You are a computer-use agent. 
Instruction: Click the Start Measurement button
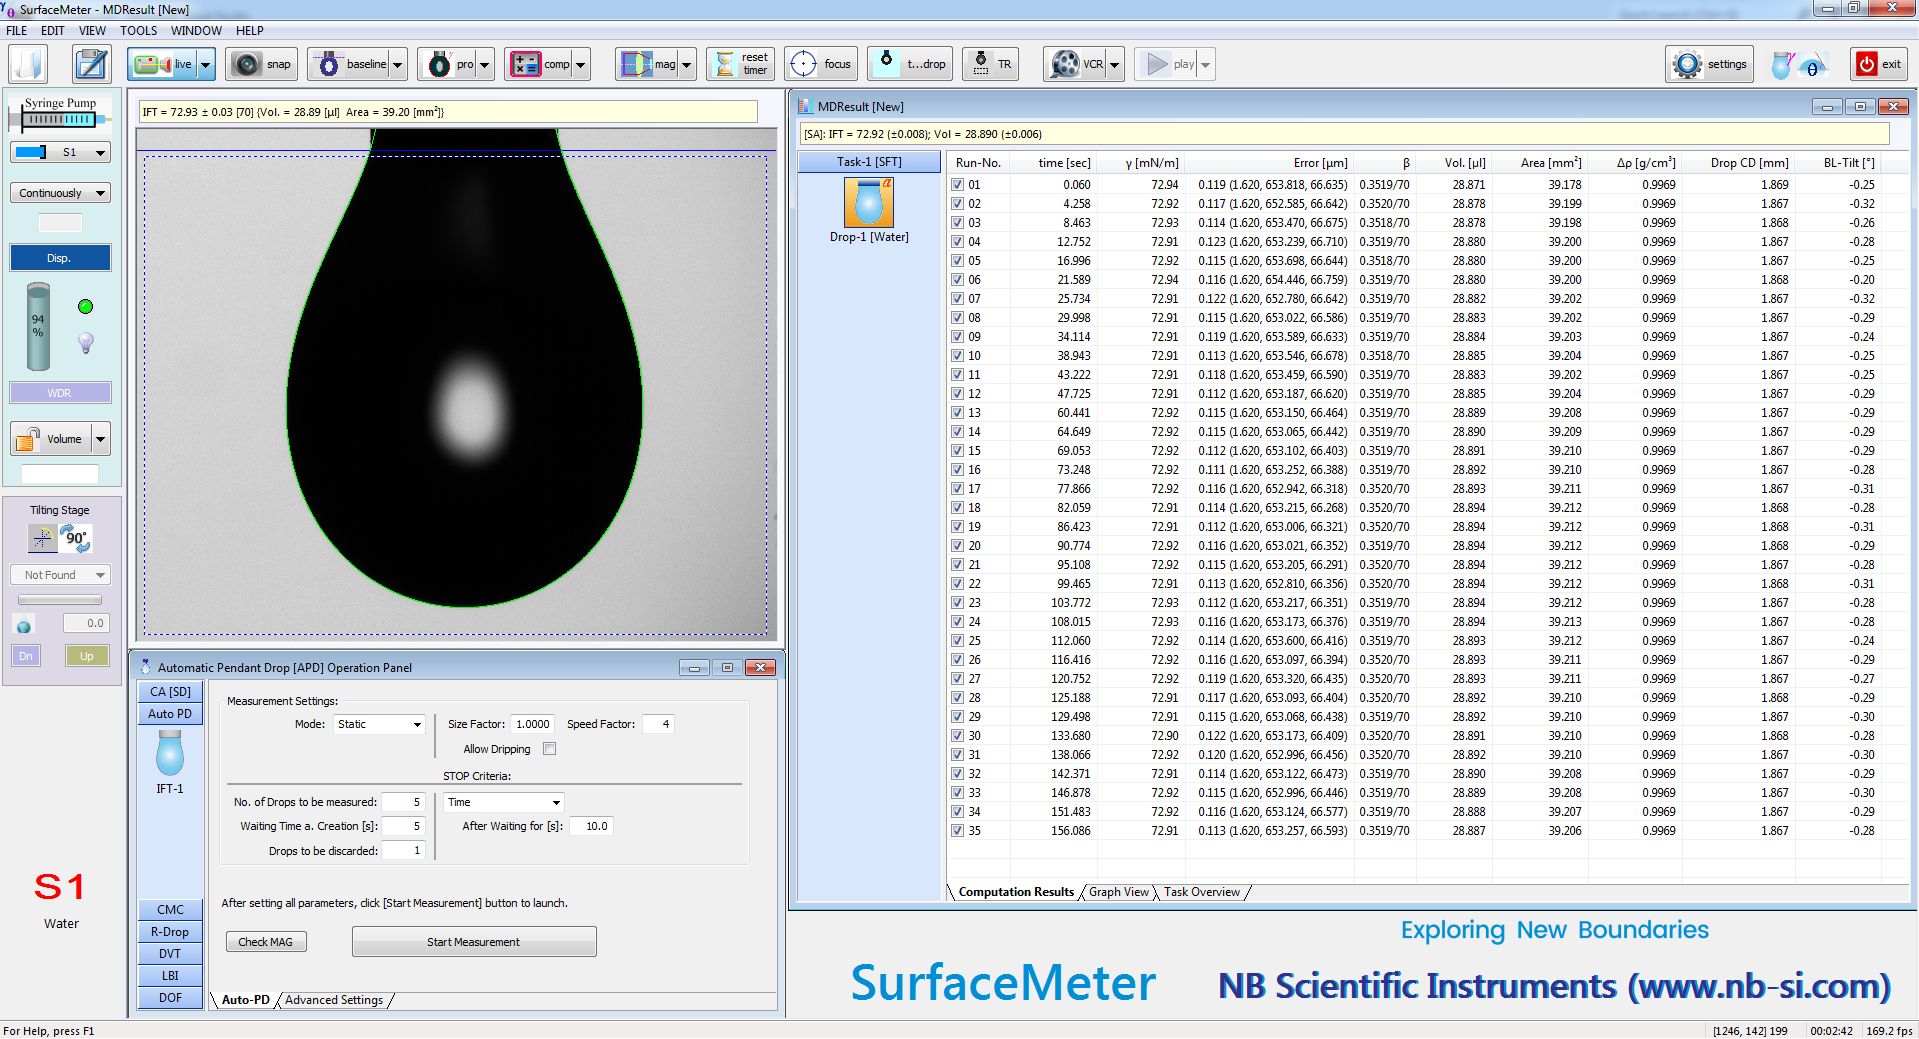pos(474,942)
